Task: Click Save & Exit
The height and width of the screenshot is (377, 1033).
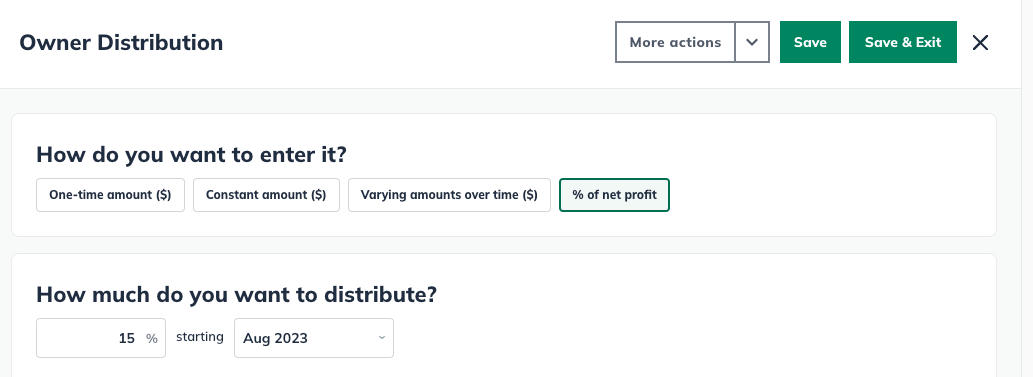Action: (x=903, y=42)
